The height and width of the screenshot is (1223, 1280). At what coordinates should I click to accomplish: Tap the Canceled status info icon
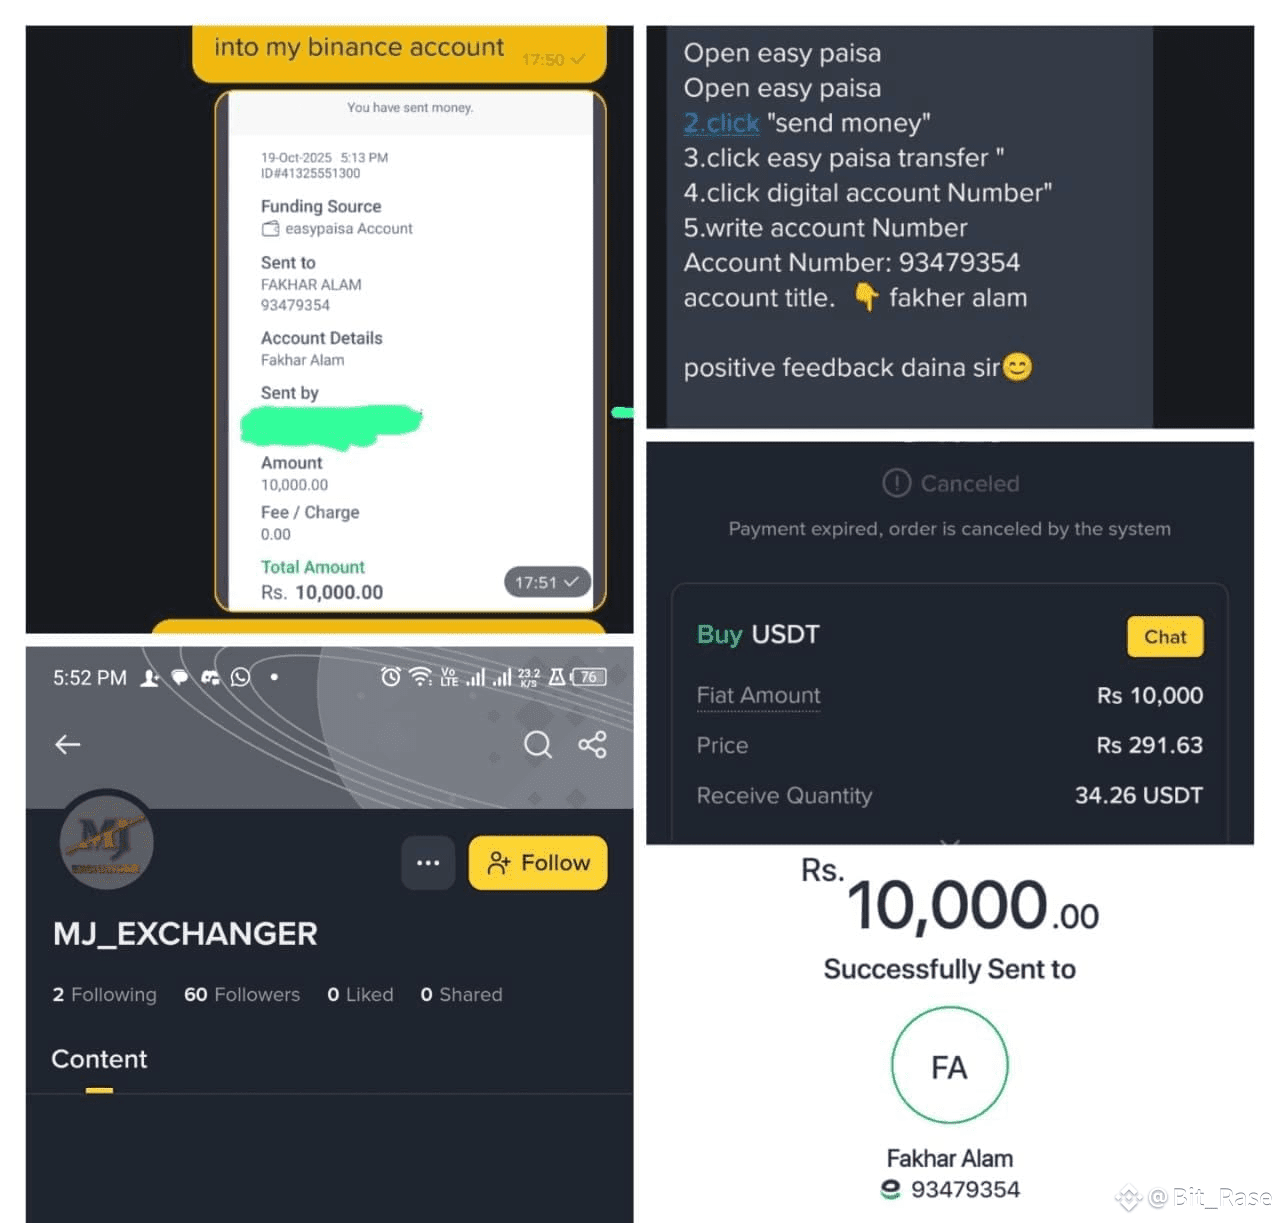[897, 483]
